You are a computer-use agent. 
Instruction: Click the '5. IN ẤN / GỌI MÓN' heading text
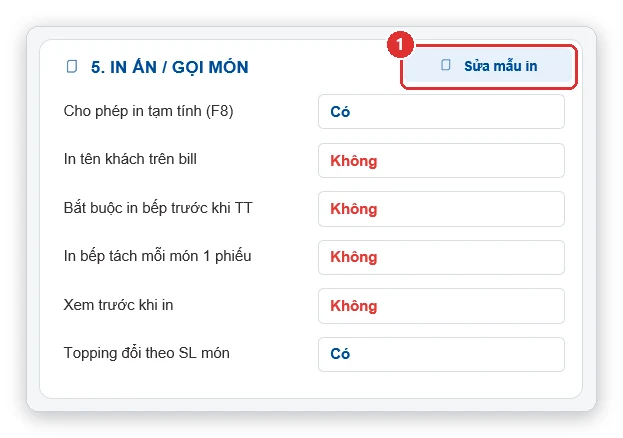[170, 67]
